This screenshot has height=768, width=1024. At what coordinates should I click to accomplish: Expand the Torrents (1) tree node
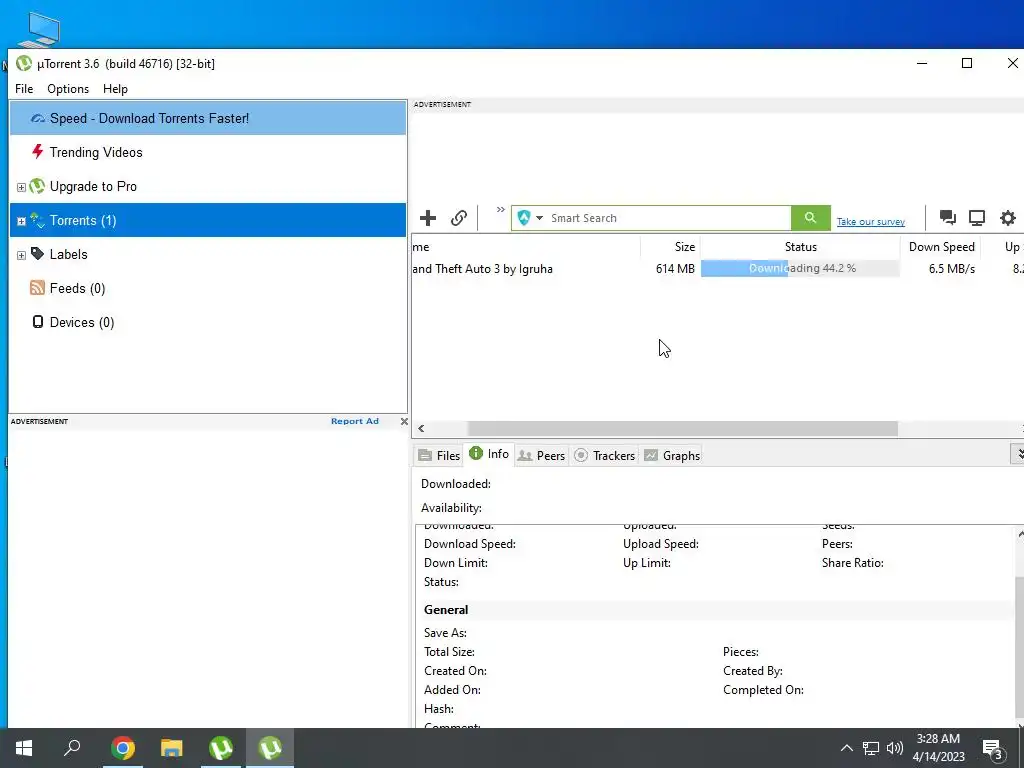pyautogui.click(x=21, y=221)
